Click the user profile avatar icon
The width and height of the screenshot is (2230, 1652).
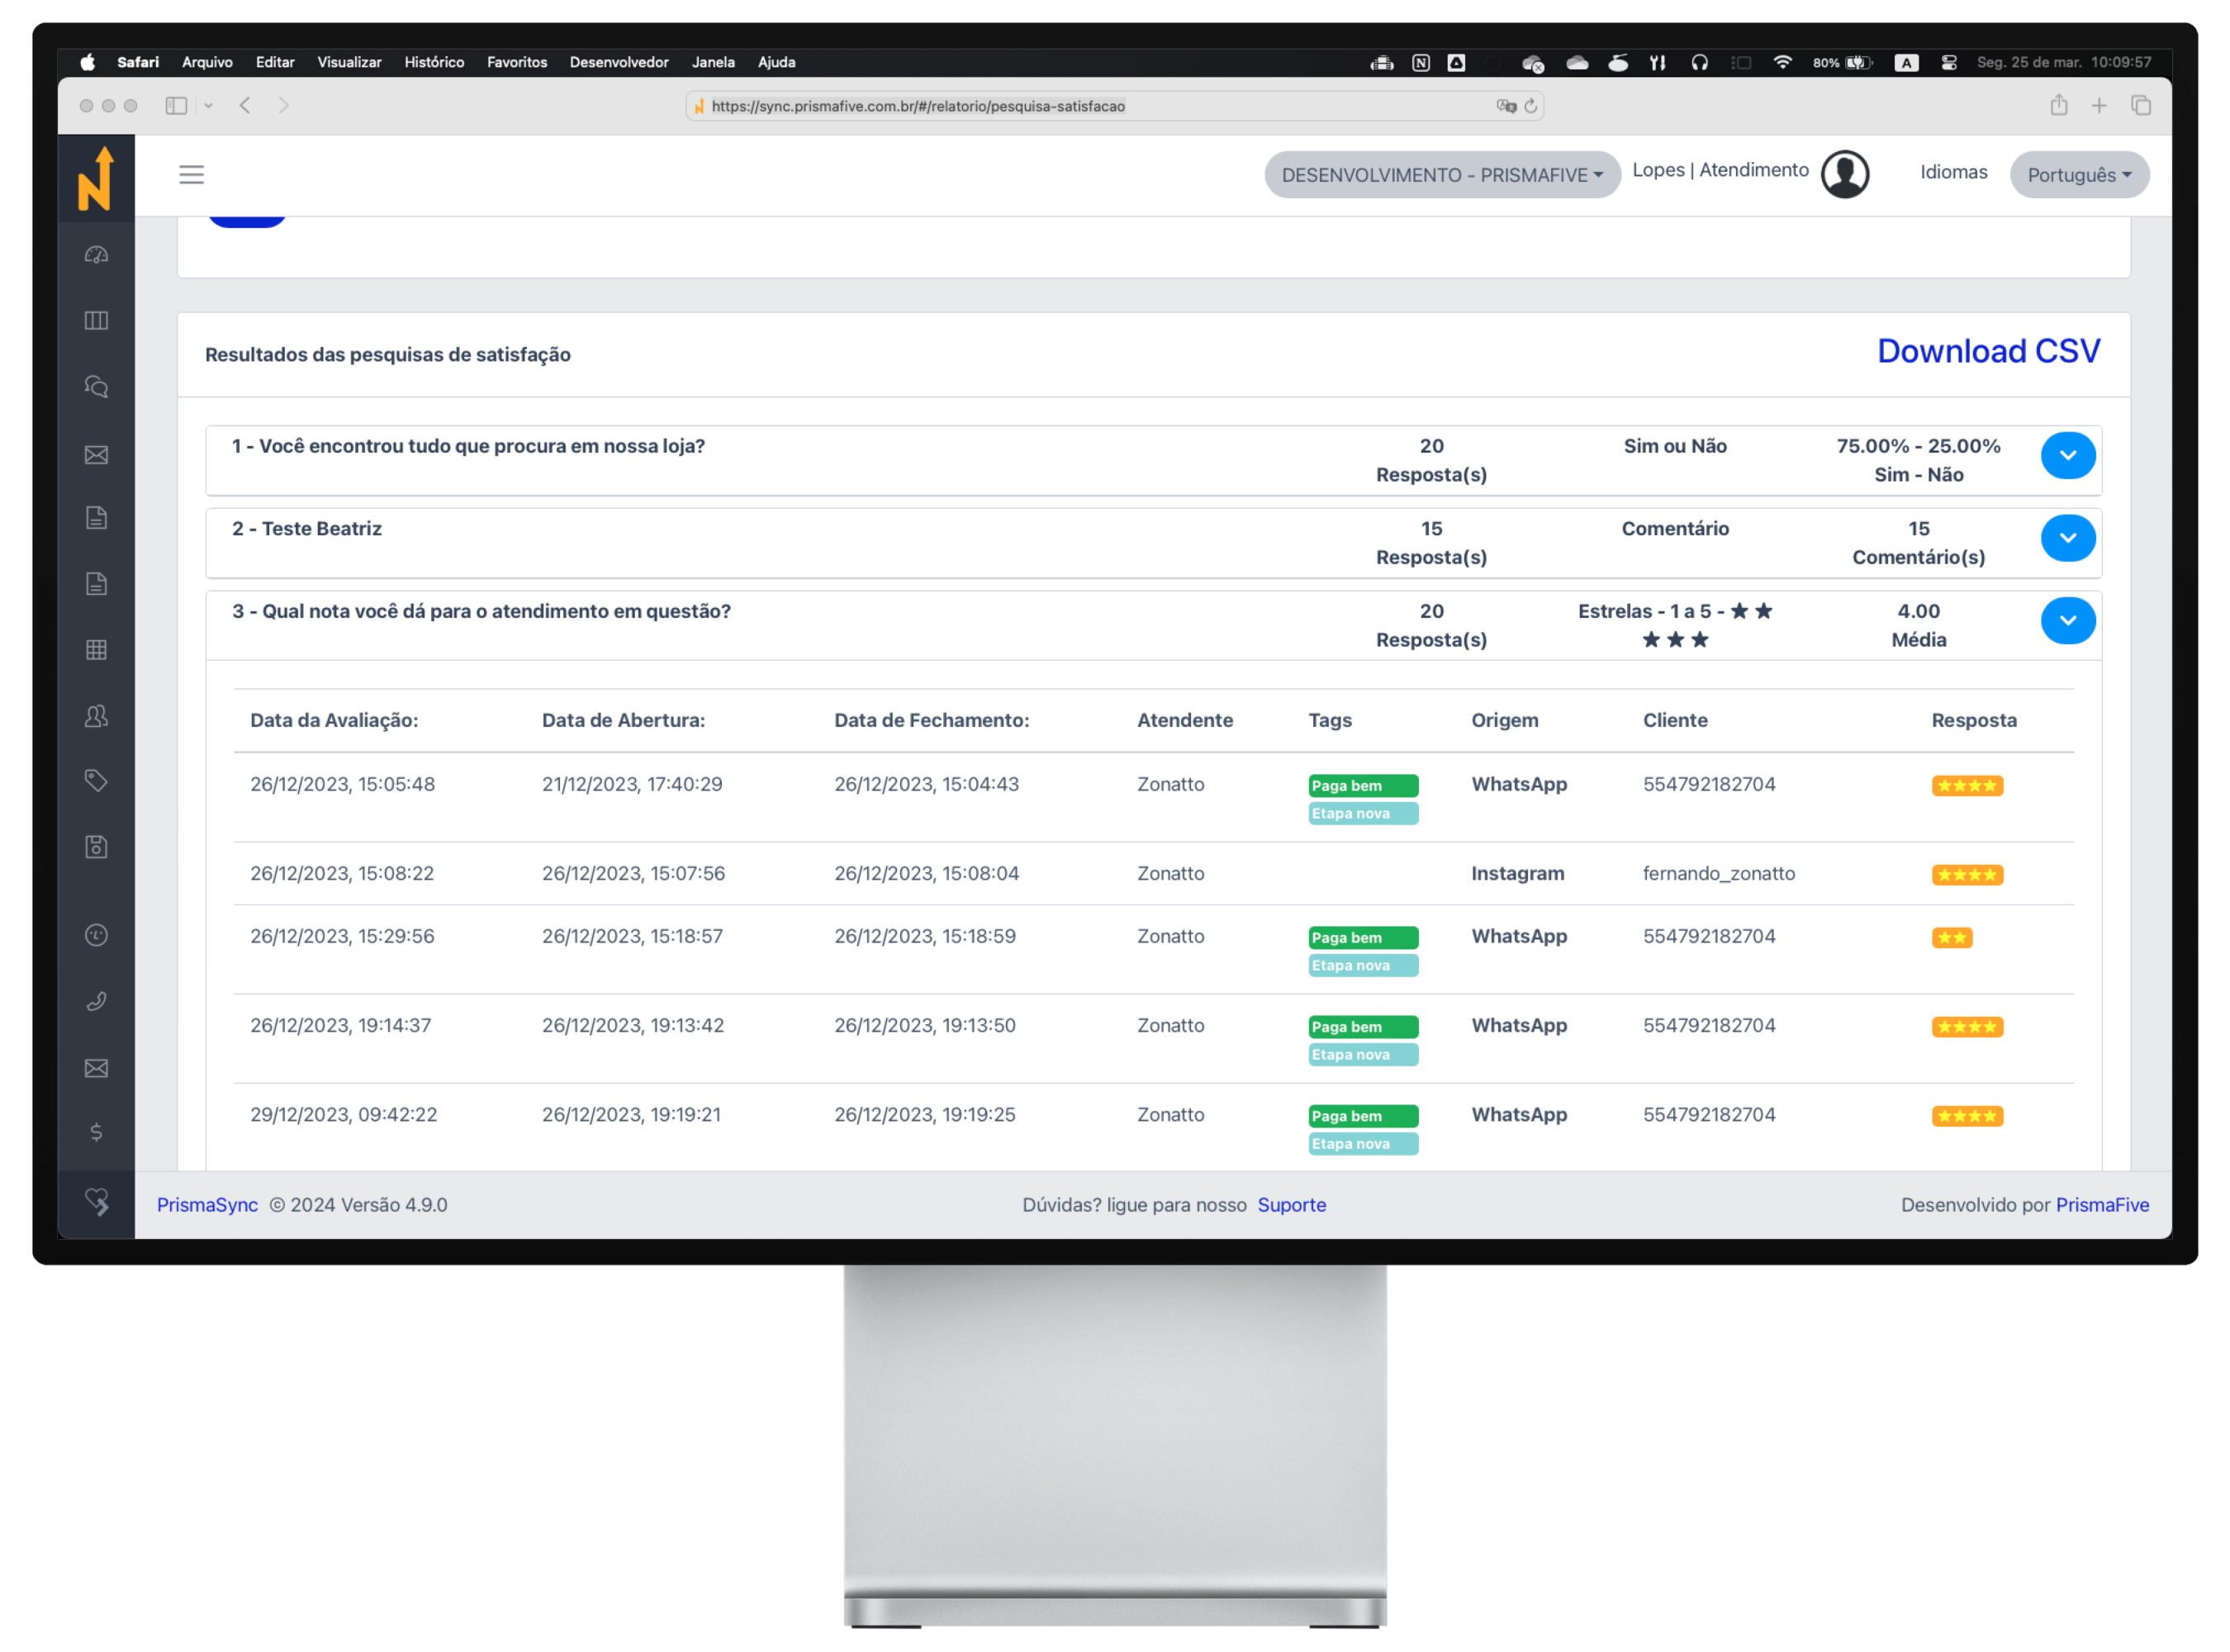click(x=1844, y=174)
